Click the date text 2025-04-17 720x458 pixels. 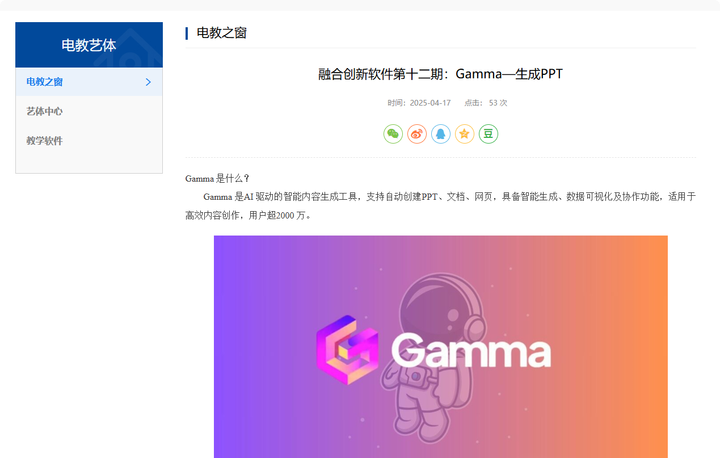430,103
